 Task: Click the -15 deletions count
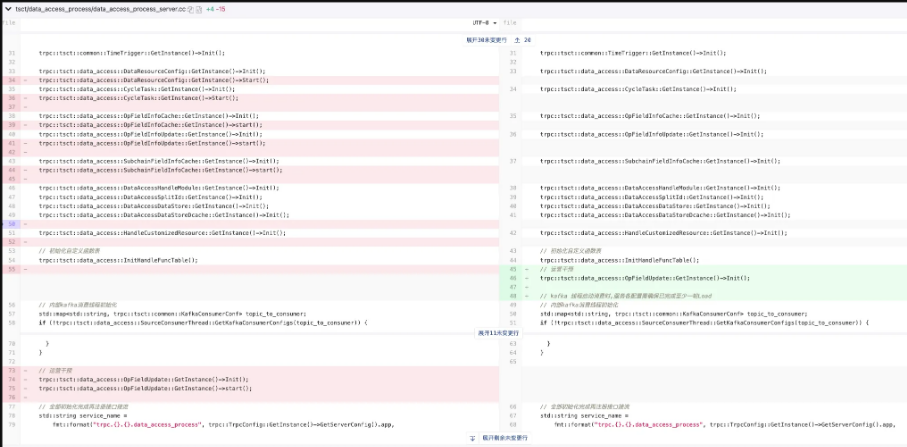coord(220,10)
